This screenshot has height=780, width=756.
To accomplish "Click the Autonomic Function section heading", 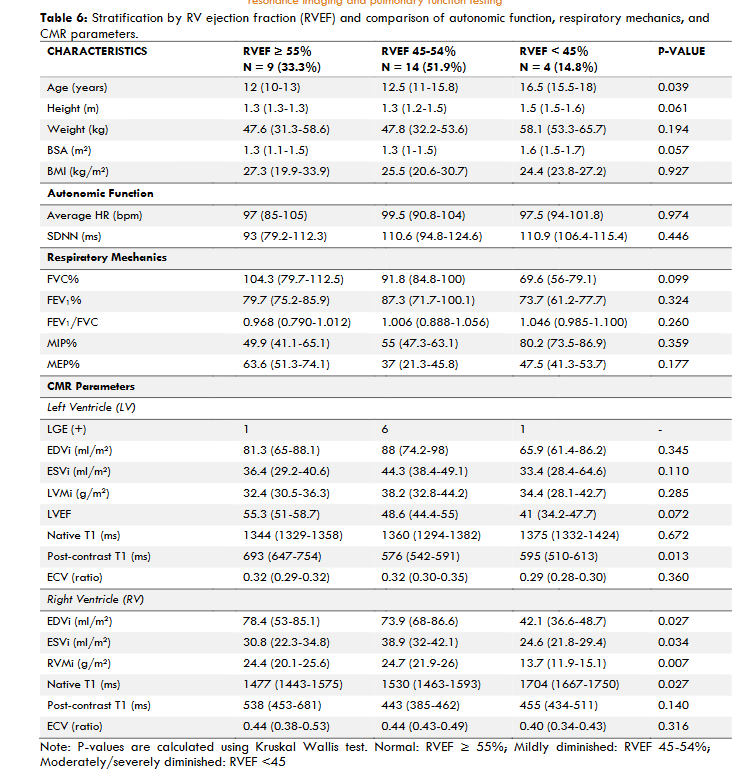I will pos(100,193).
